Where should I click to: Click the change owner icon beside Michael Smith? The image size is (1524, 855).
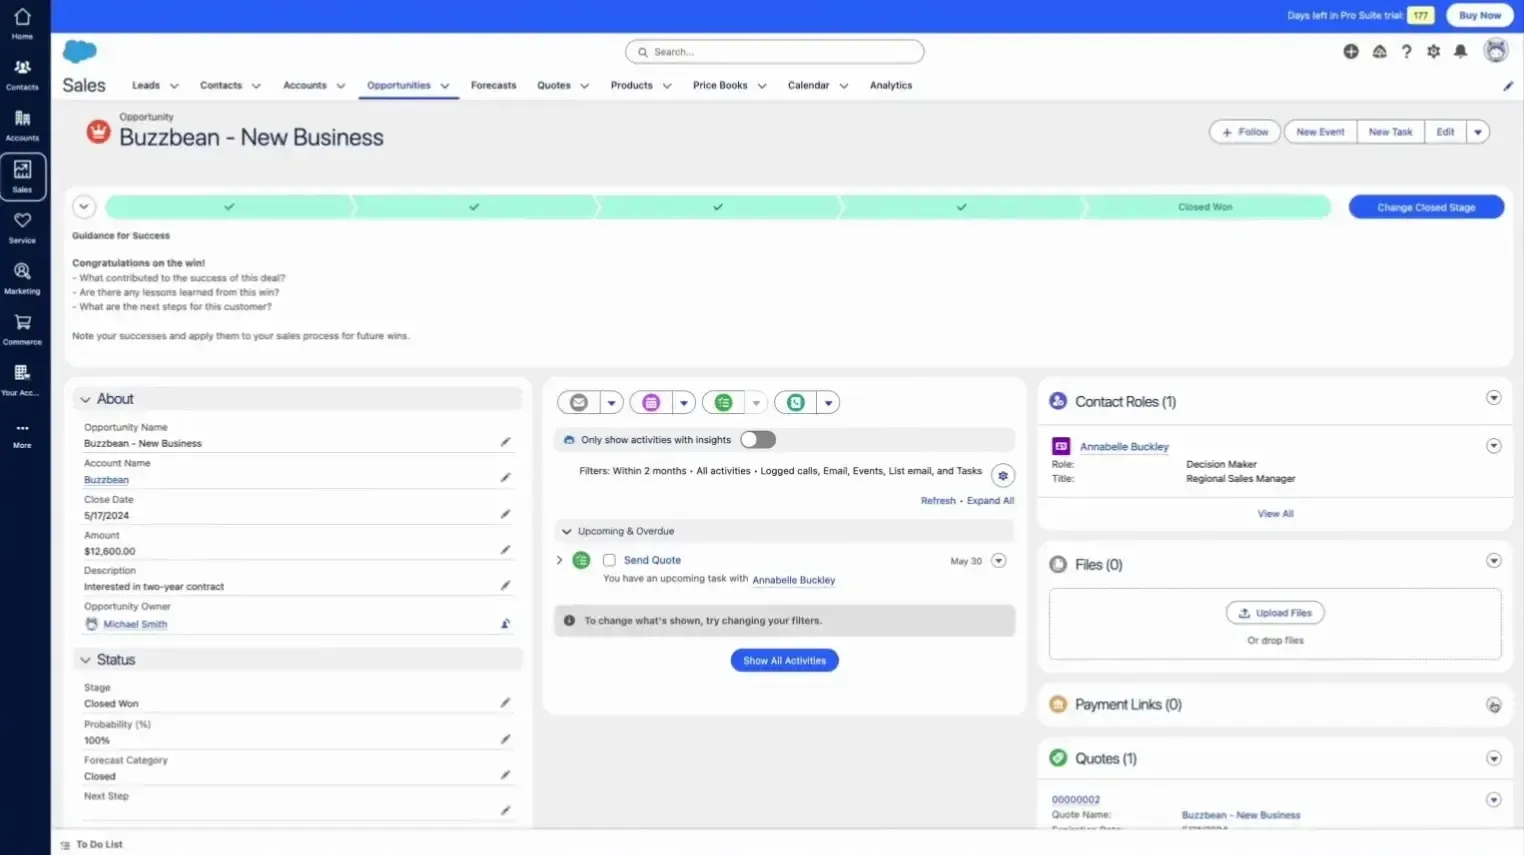click(505, 623)
